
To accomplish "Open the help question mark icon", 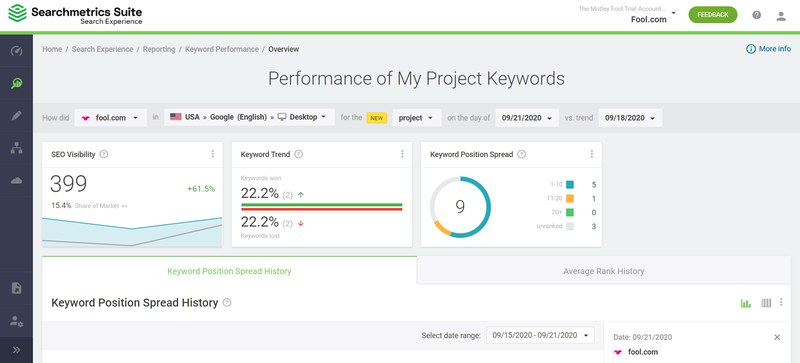I will coord(757,15).
